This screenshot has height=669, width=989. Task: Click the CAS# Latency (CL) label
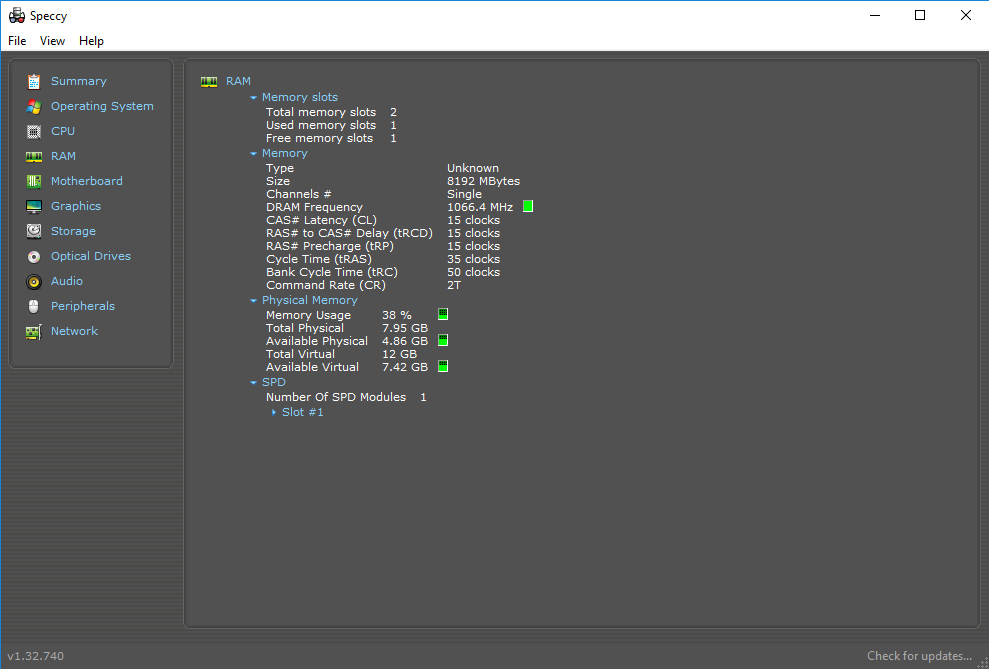click(321, 220)
